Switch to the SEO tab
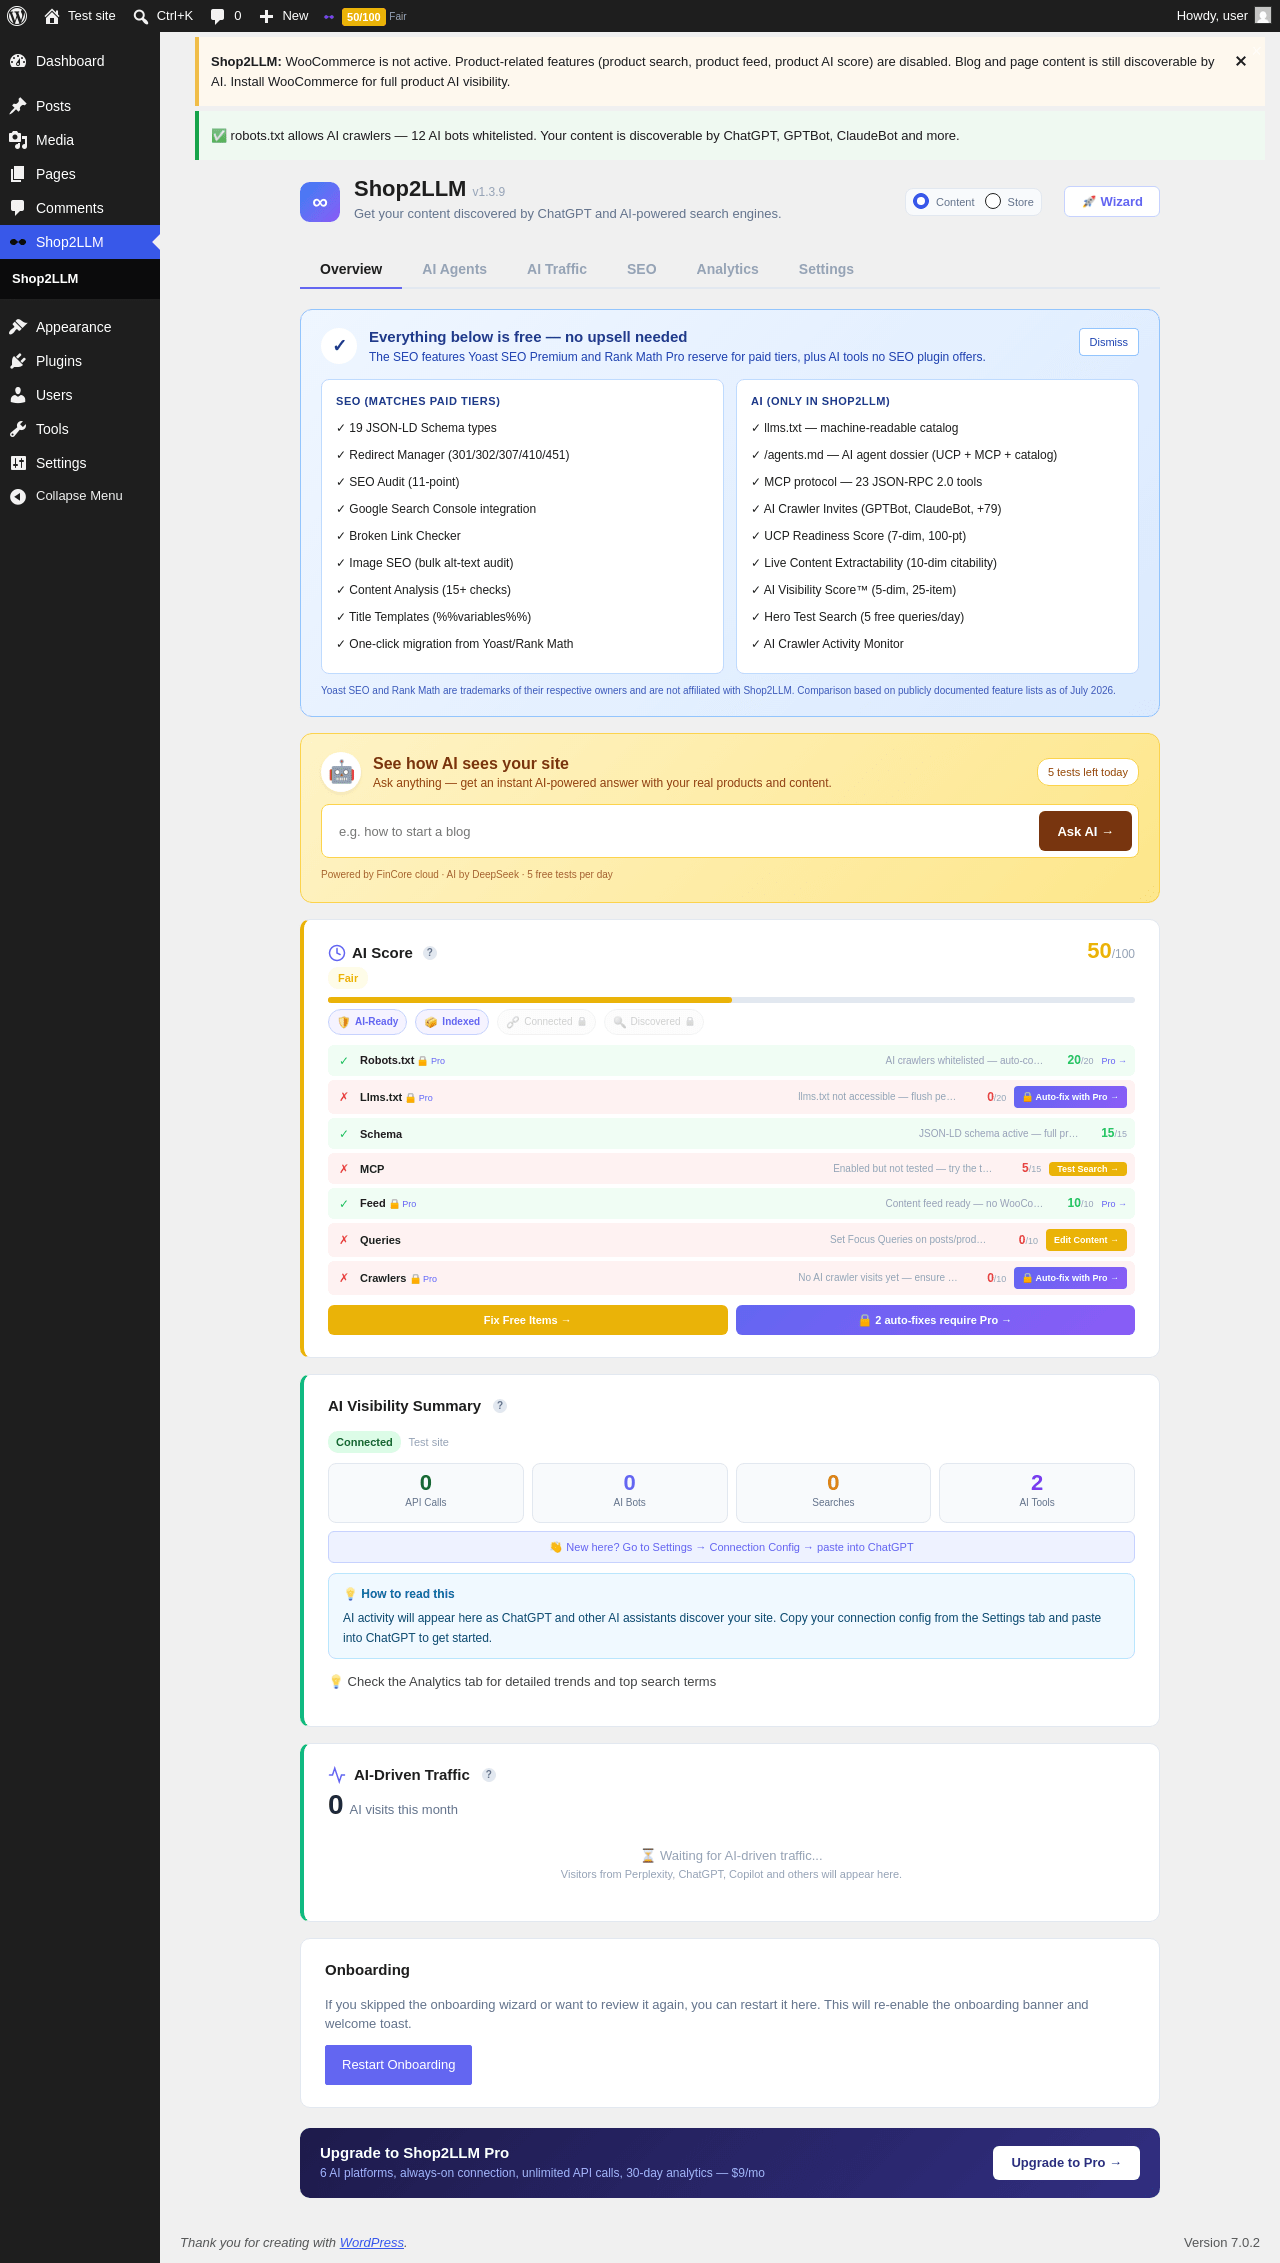The image size is (1280, 2263). [642, 269]
